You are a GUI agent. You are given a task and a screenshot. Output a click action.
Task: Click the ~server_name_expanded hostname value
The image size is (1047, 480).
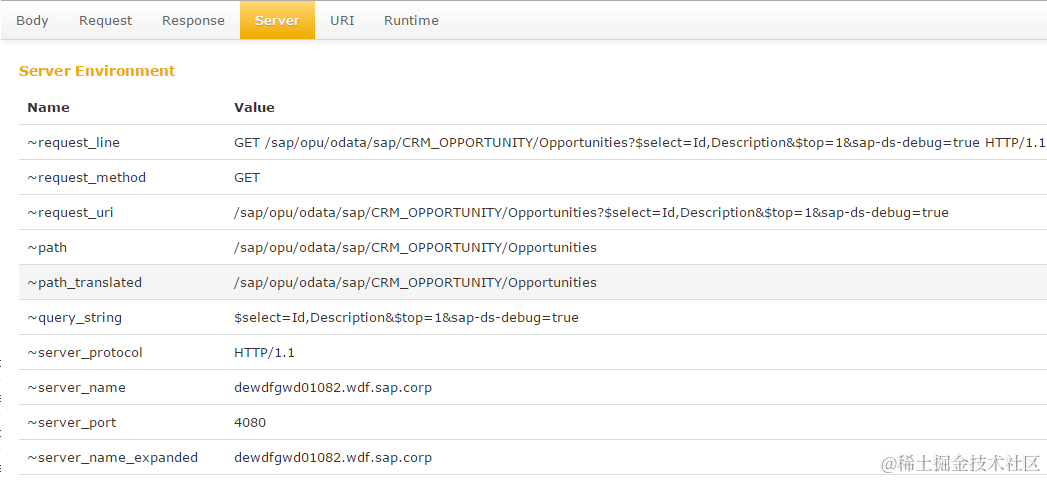(333, 458)
